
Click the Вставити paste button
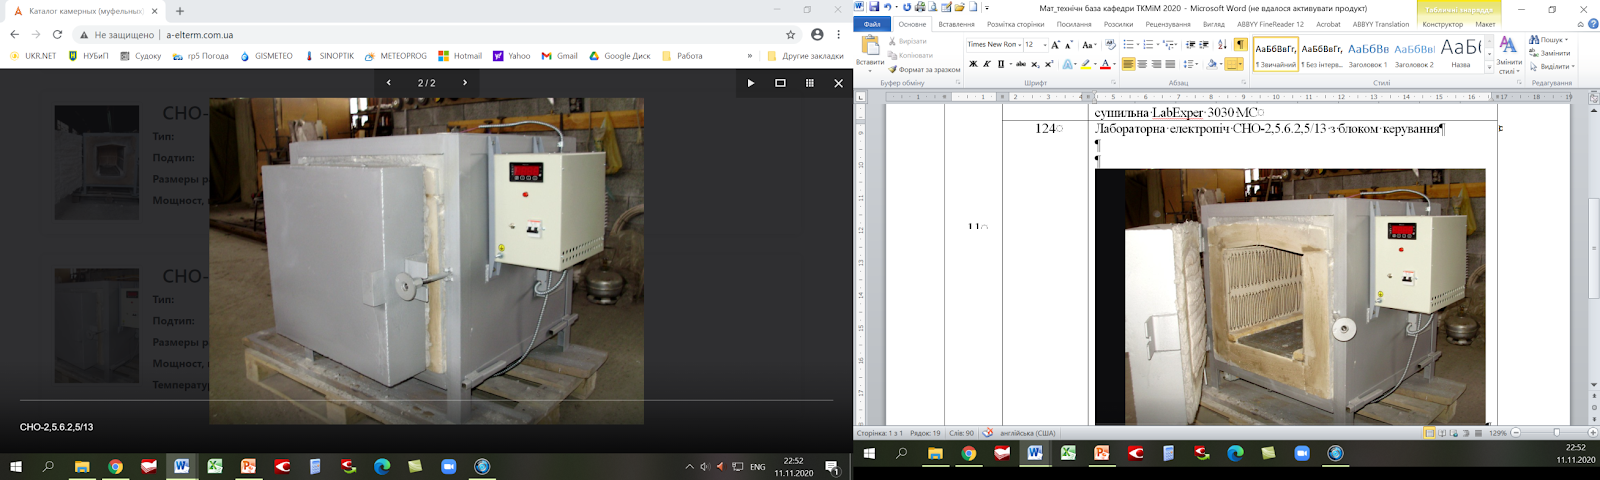tap(870, 52)
